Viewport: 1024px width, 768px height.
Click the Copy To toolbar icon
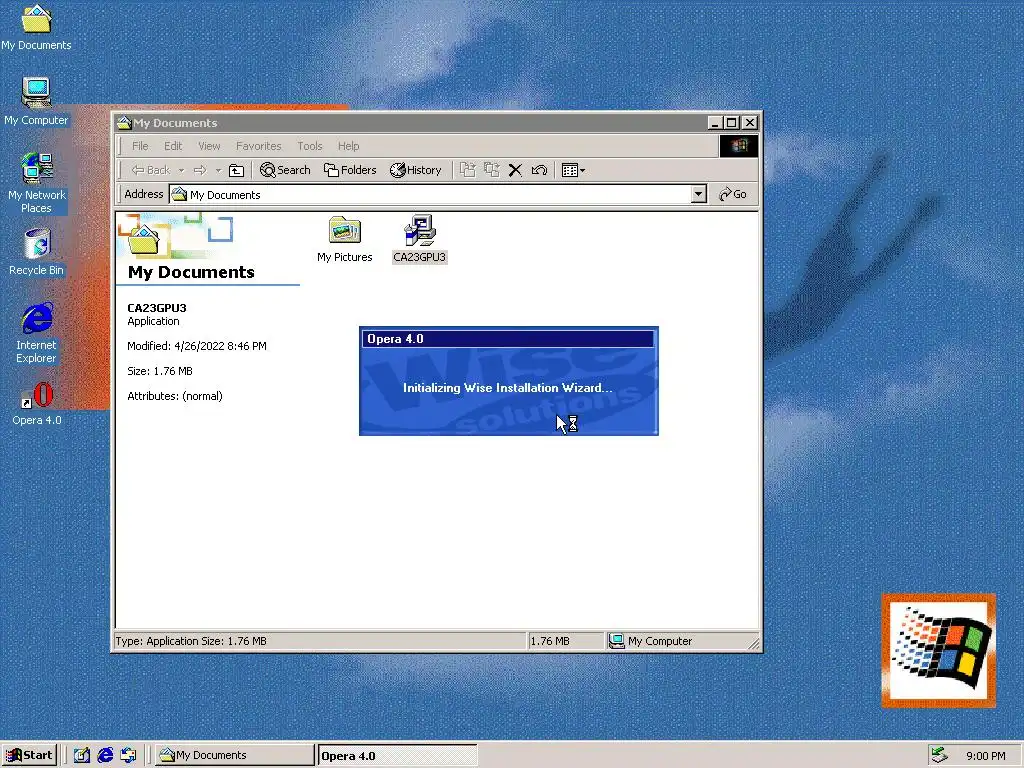tap(492, 170)
